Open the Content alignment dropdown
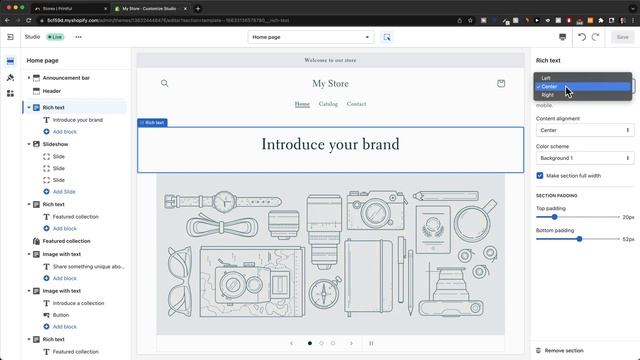The height and width of the screenshot is (360, 640). click(584, 130)
